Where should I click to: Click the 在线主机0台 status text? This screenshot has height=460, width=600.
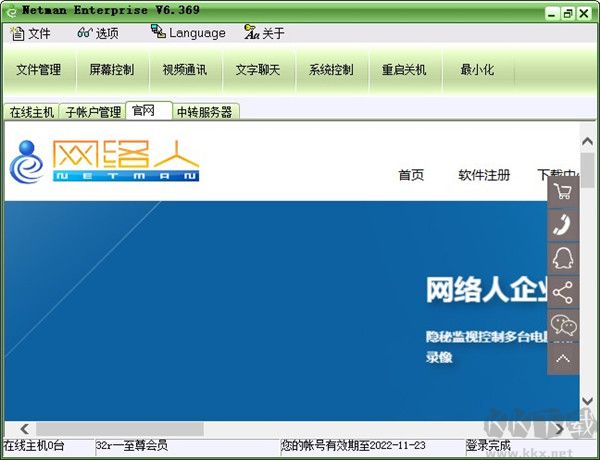[34, 445]
